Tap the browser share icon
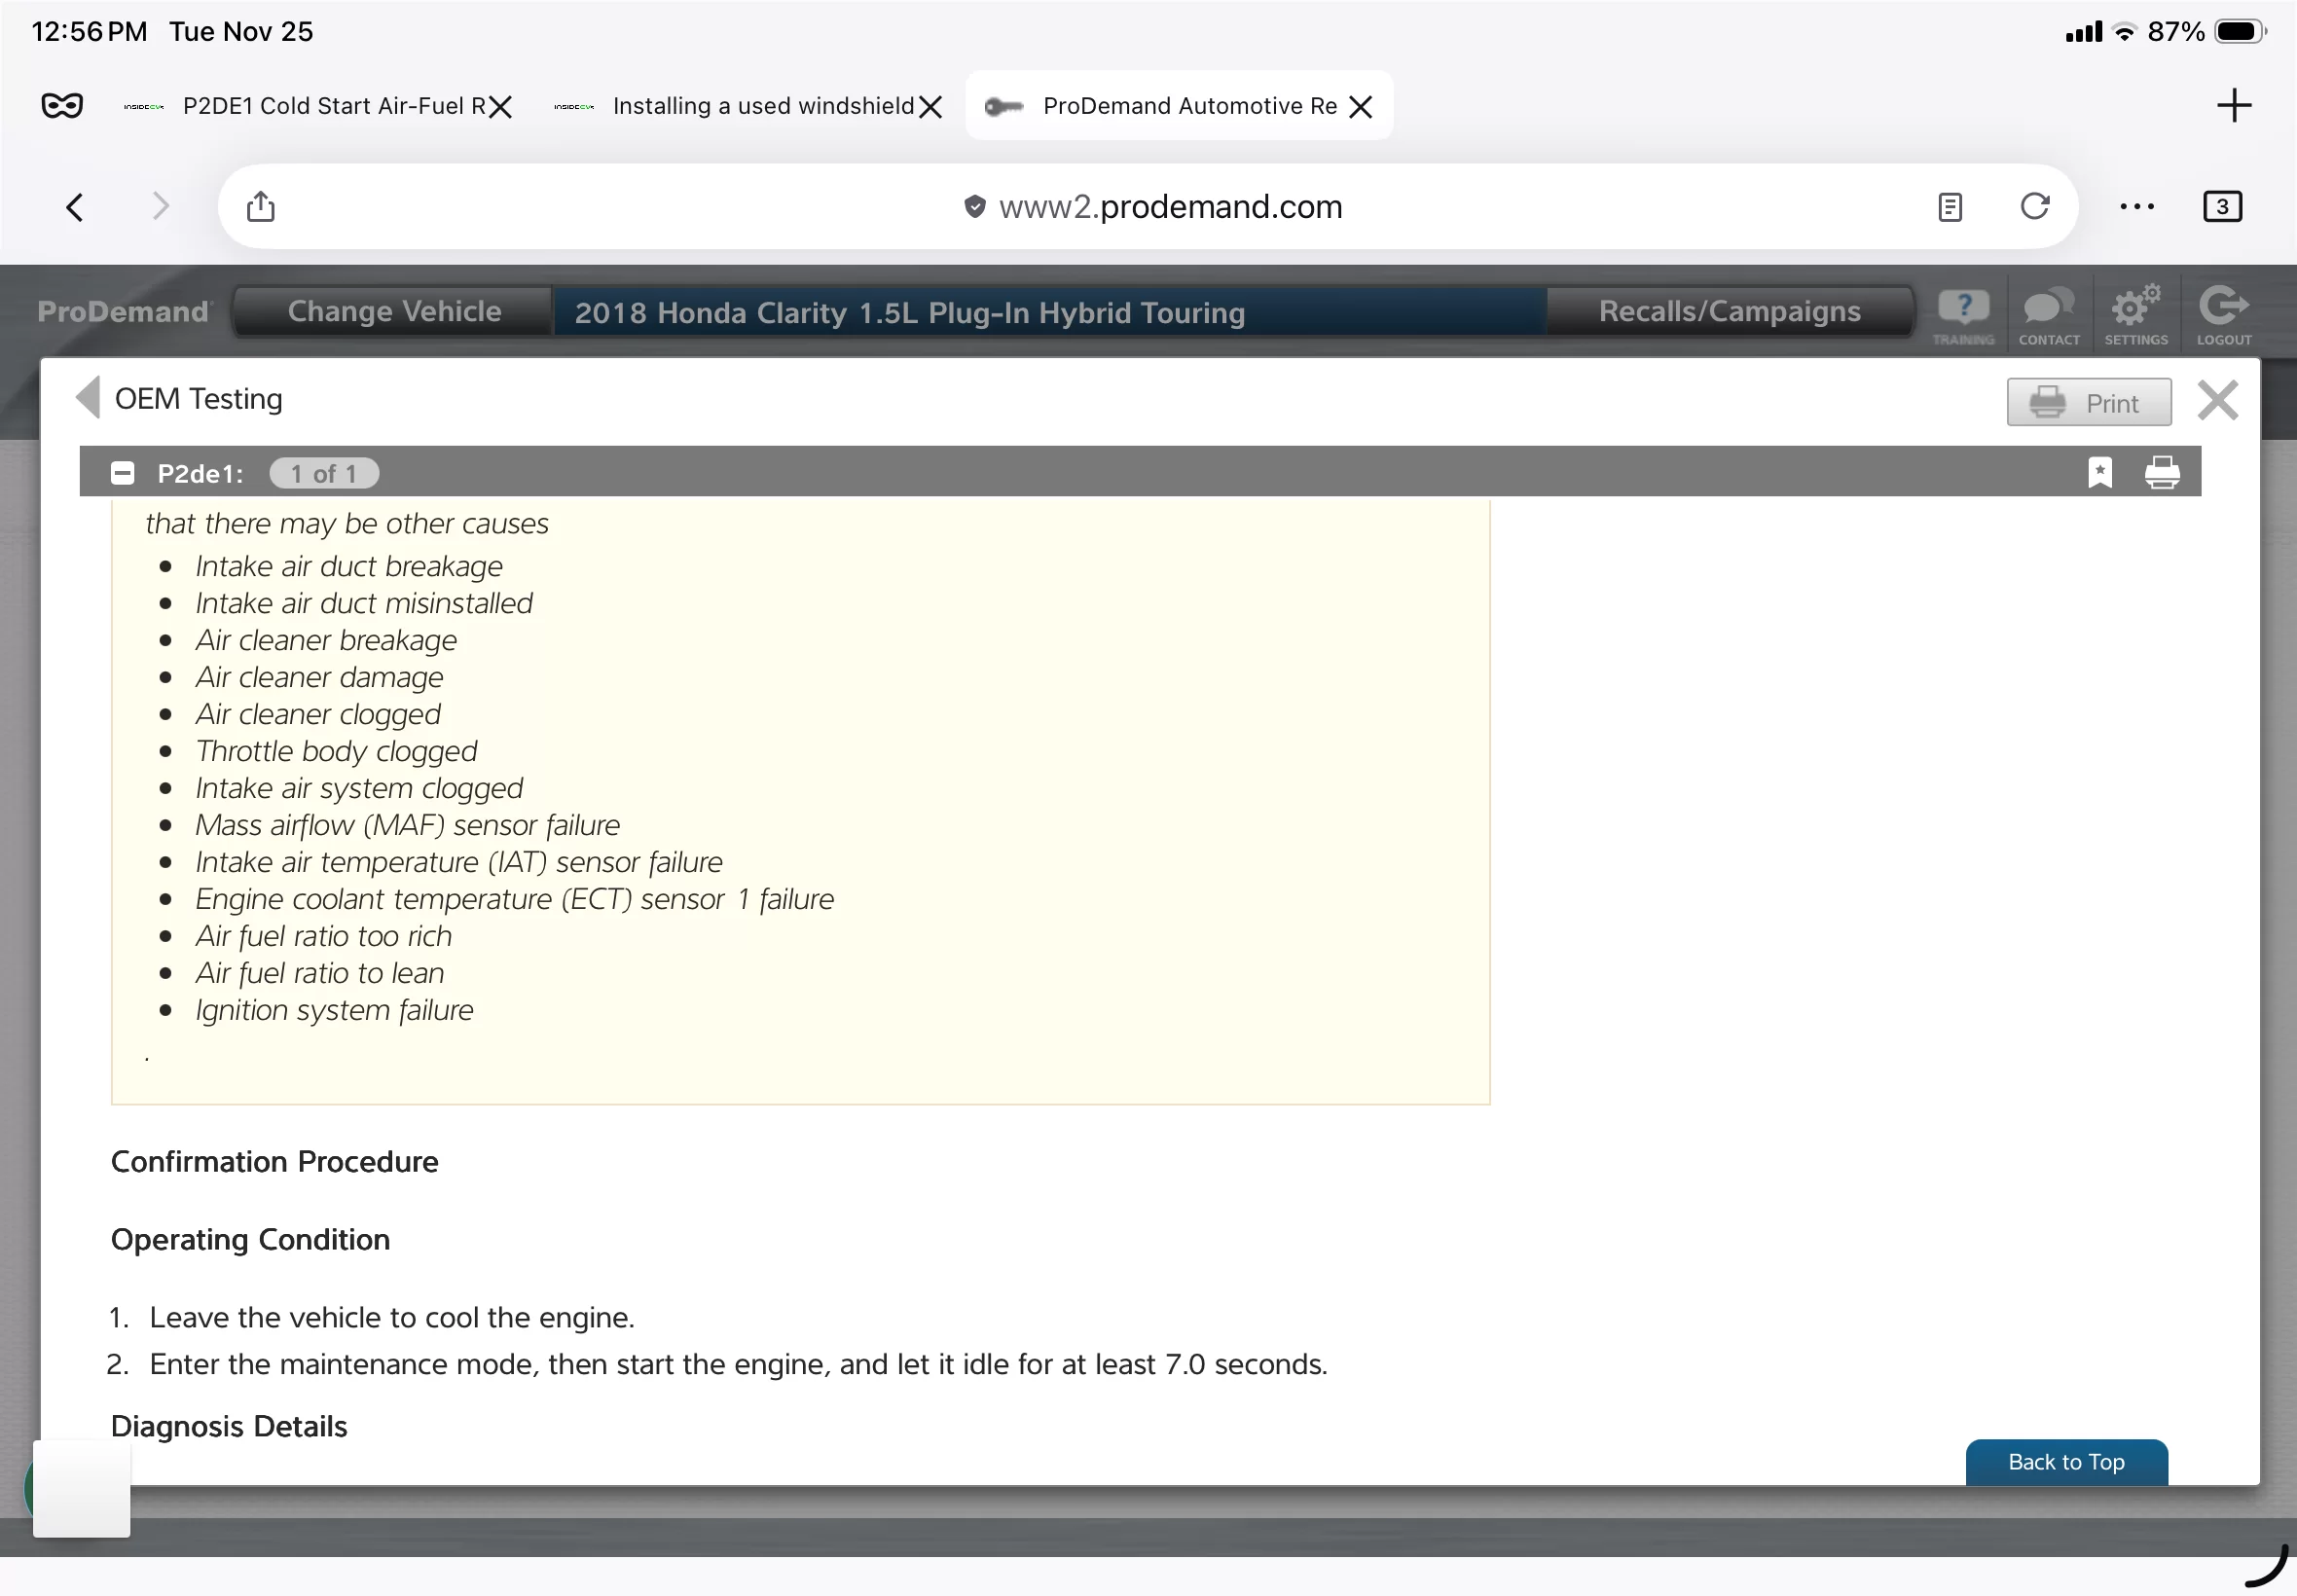The image size is (2297, 1596). click(261, 207)
